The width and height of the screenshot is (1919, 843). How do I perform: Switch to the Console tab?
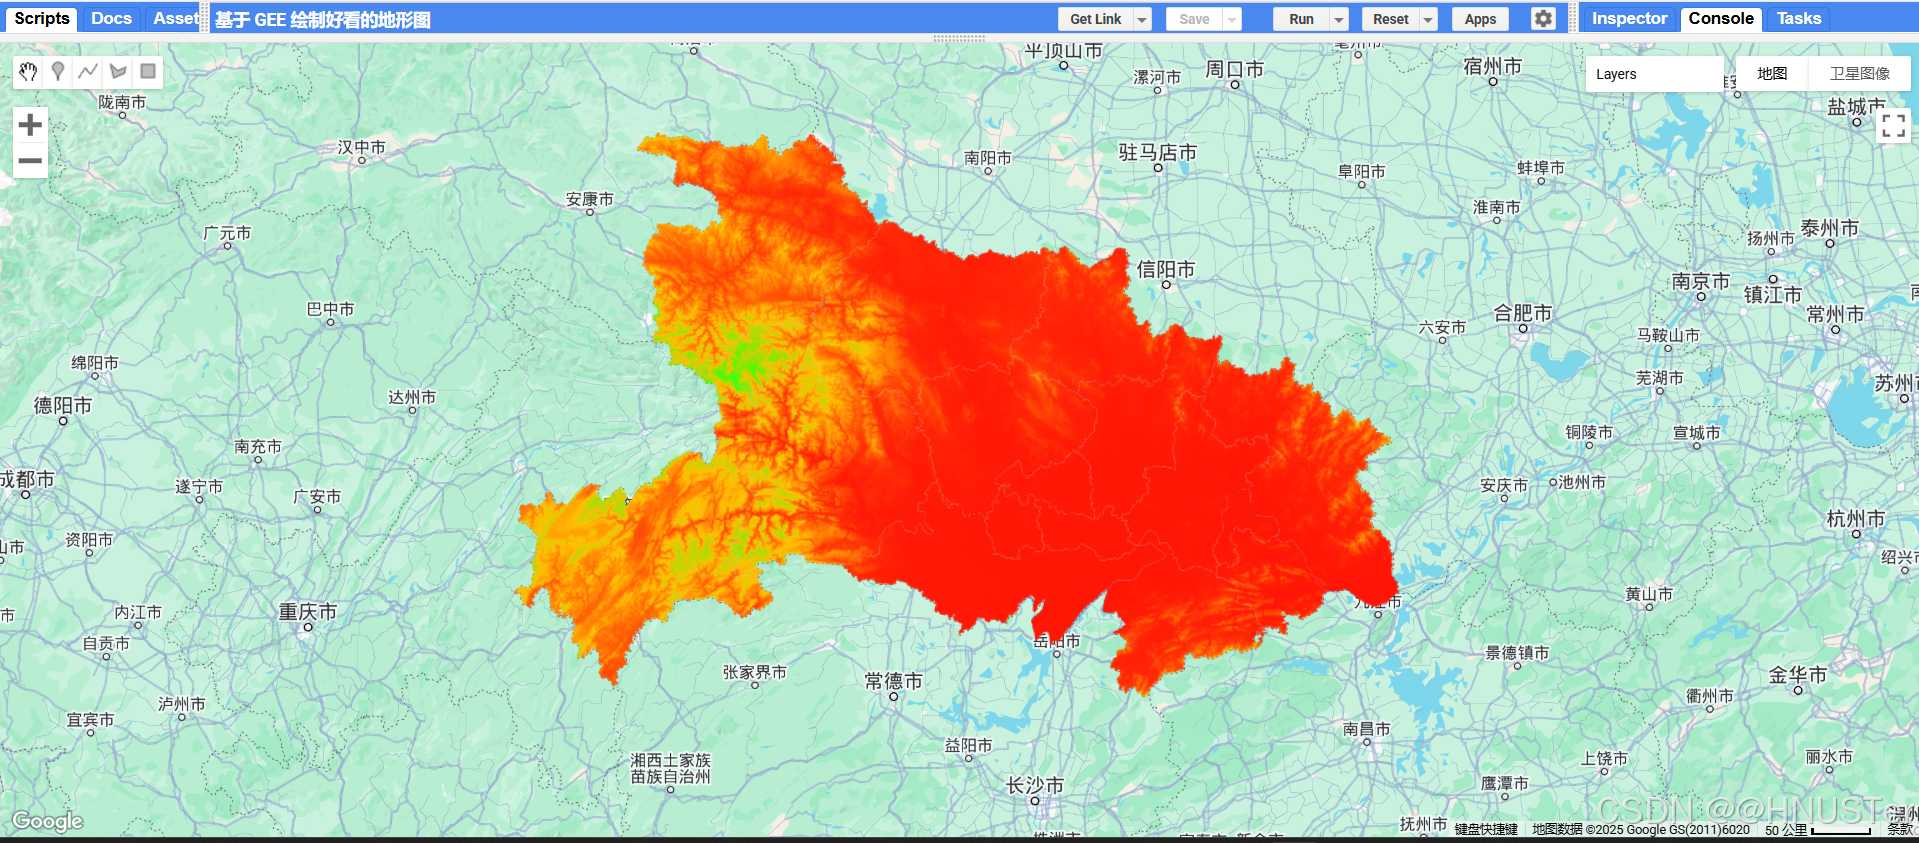point(1721,18)
